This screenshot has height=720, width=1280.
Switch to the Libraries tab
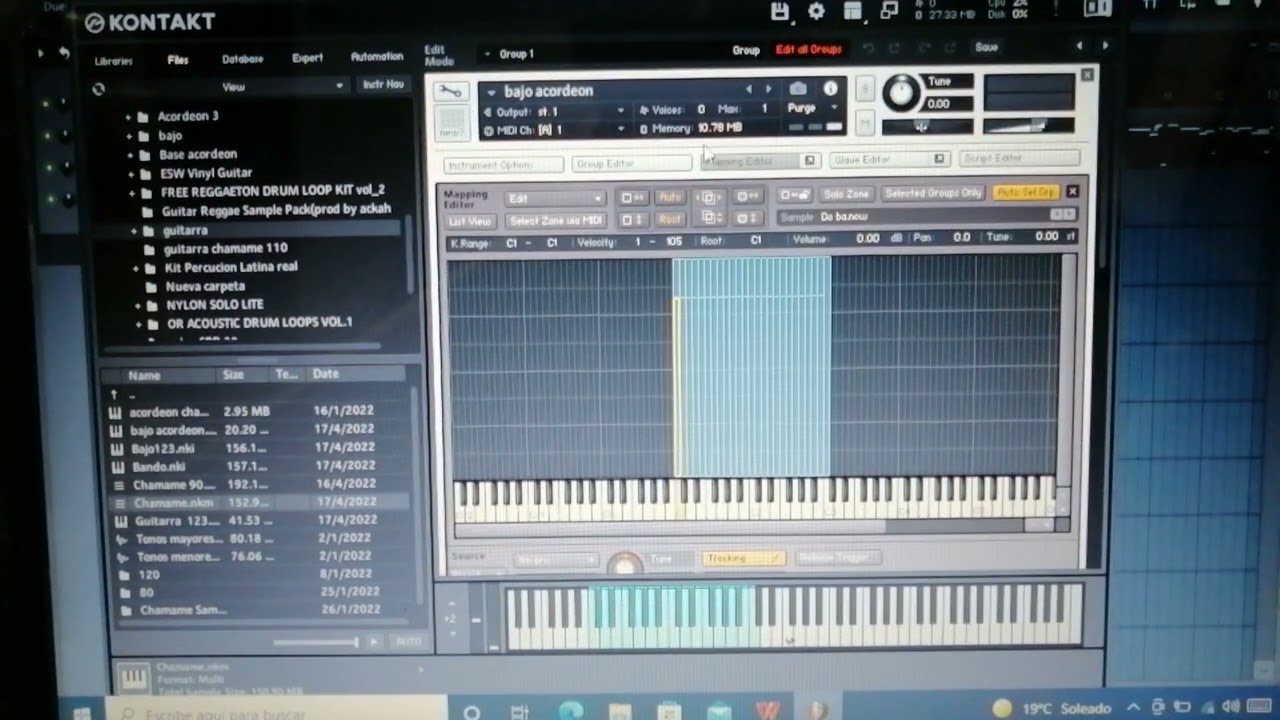tap(114, 61)
